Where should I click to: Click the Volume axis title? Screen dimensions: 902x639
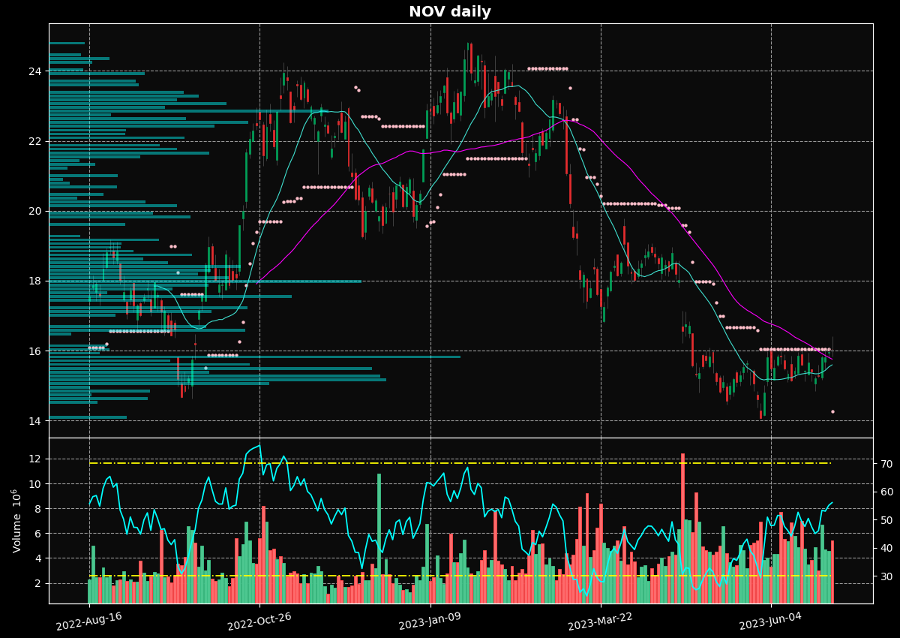point(16,521)
